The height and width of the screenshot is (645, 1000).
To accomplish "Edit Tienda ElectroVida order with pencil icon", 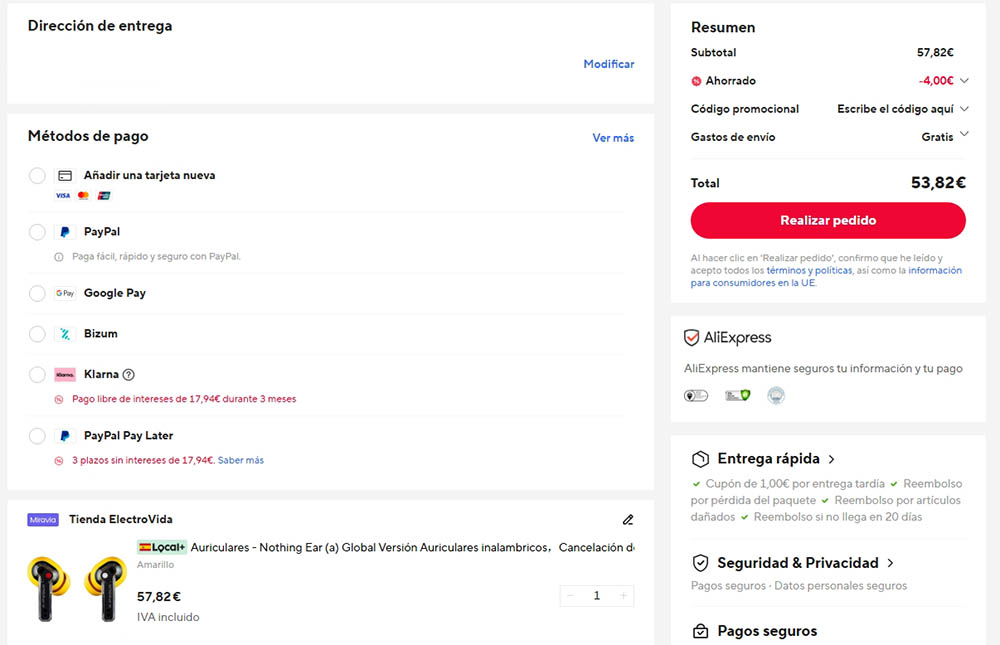I will click(x=628, y=520).
